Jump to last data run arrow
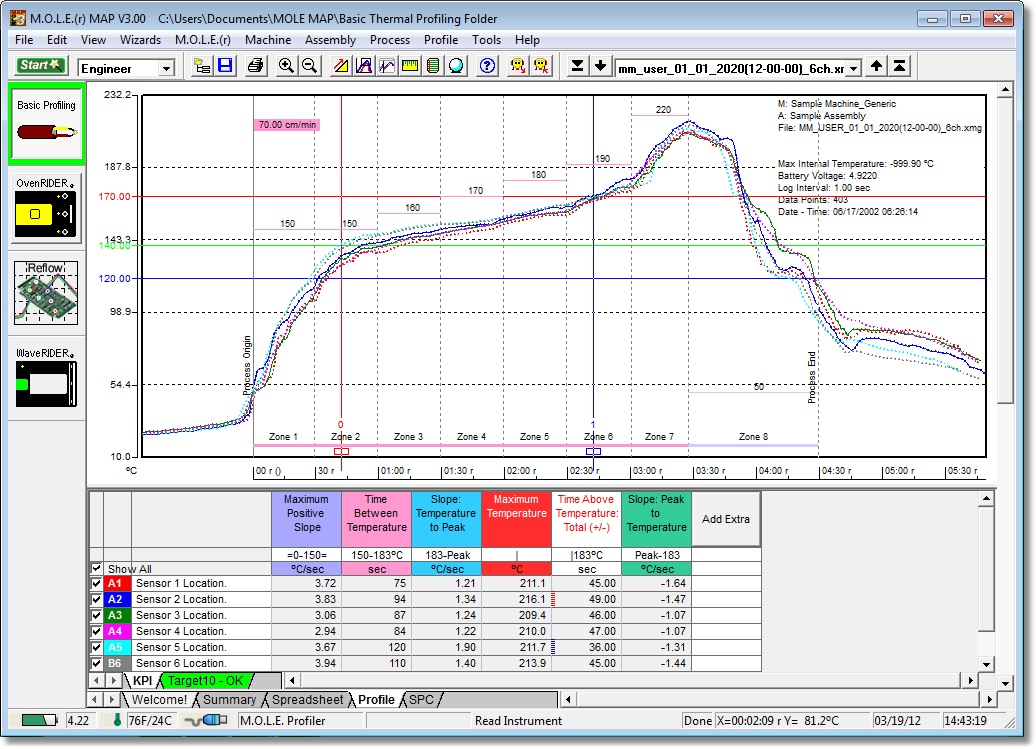Screen dimensions: 1036x749 (577, 65)
